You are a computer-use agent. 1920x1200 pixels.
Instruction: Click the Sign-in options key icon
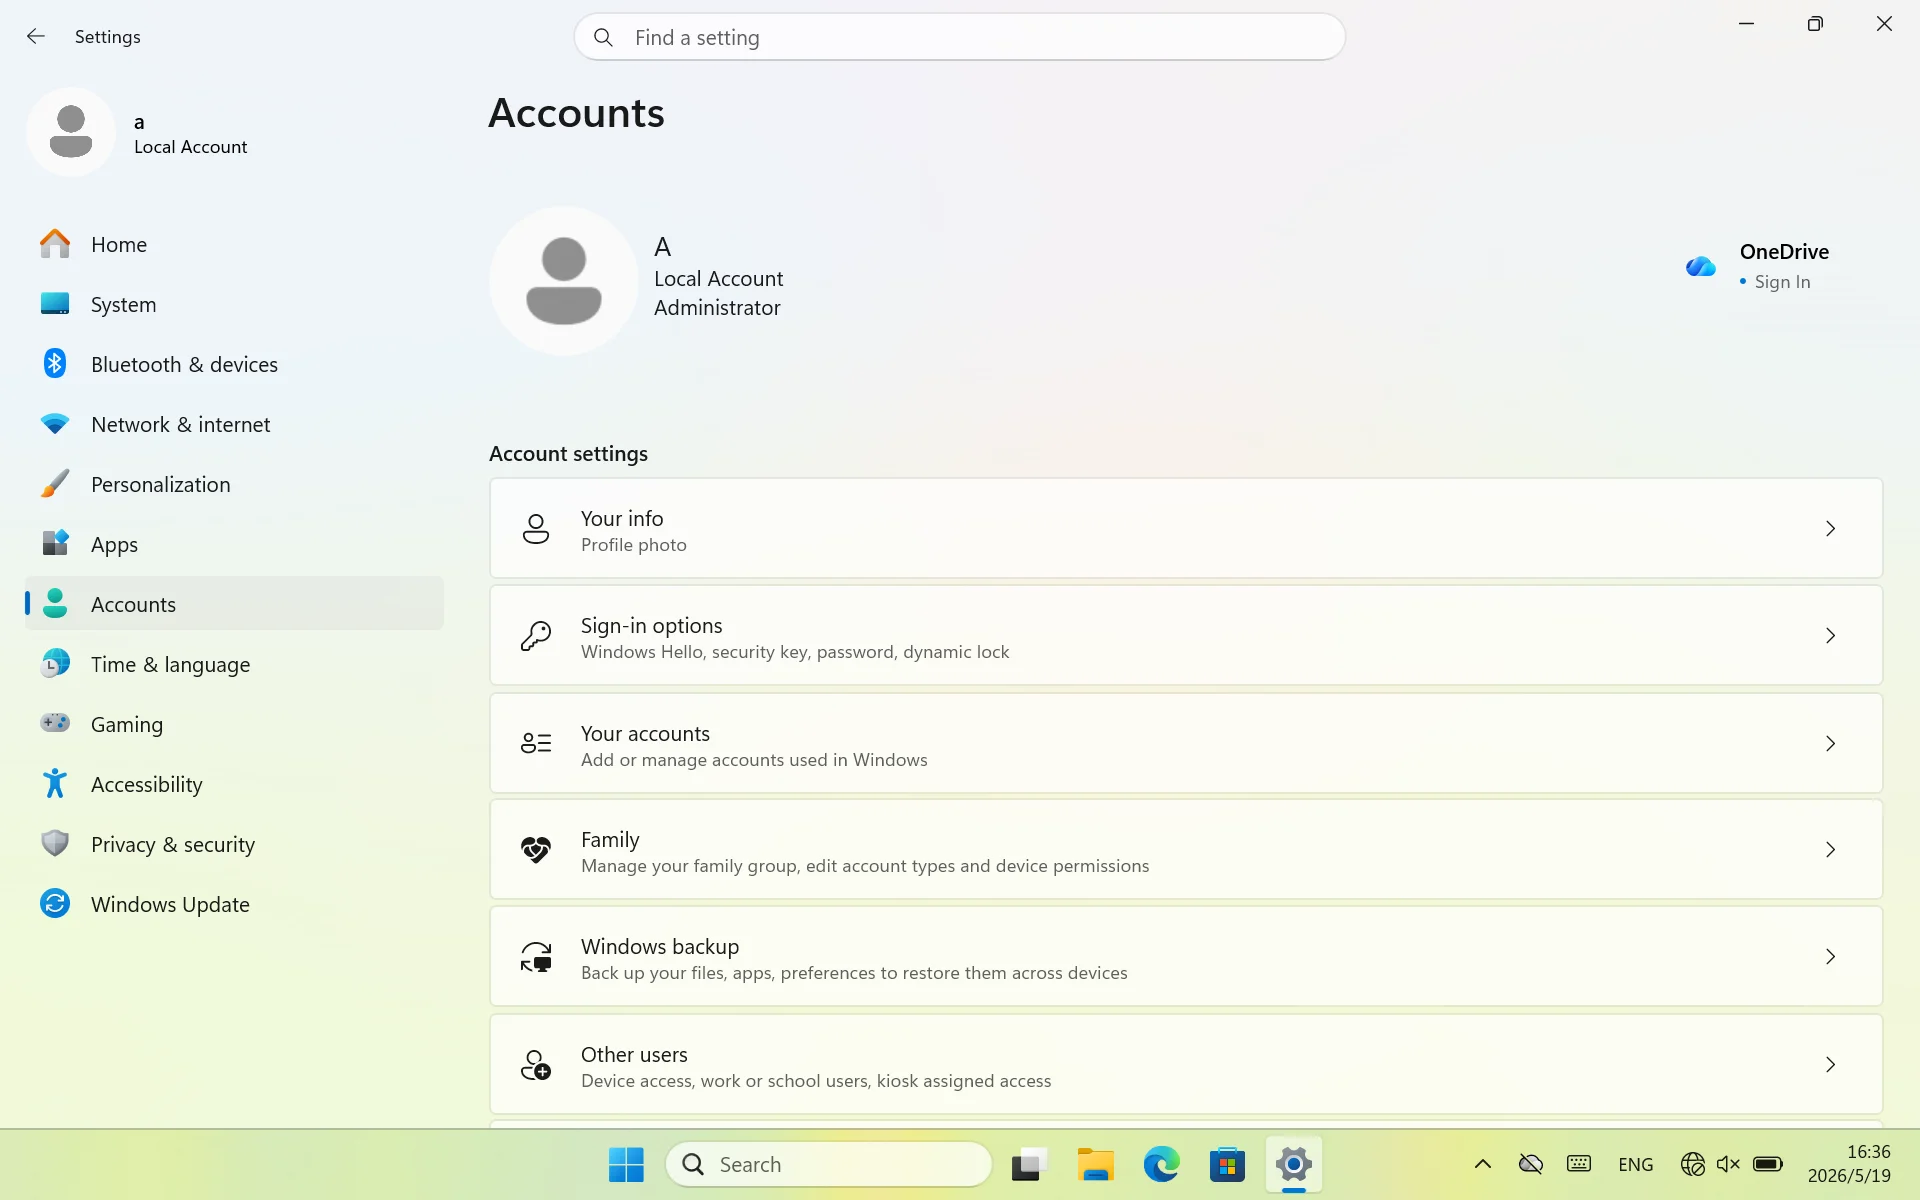point(536,636)
